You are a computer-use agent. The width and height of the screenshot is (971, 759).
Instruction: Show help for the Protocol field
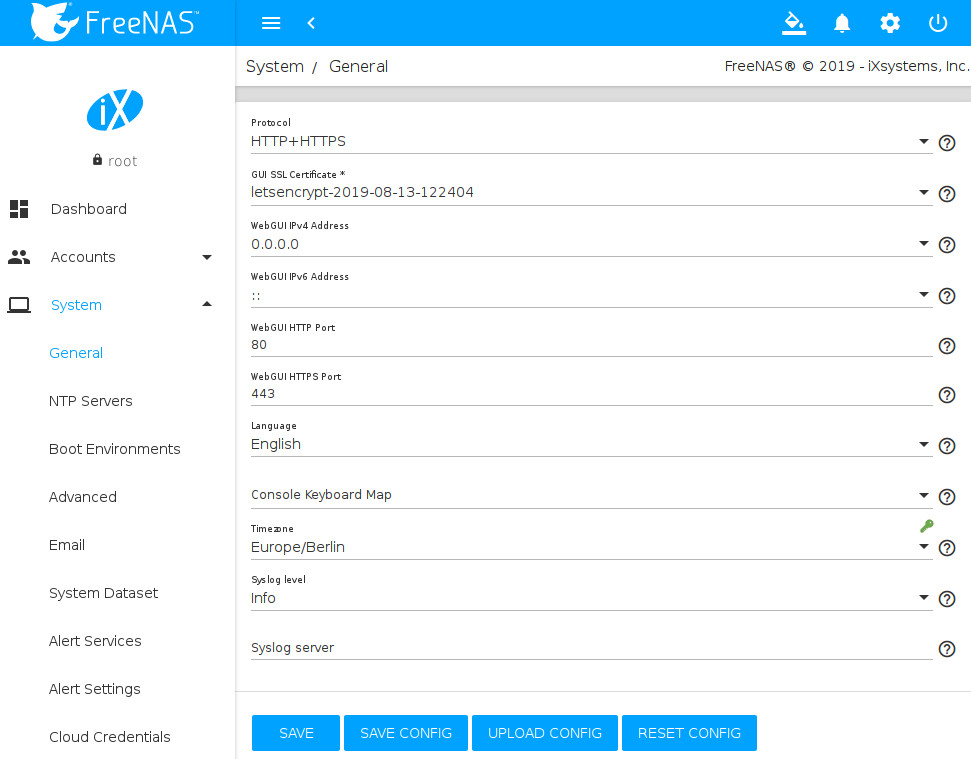click(x=947, y=143)
